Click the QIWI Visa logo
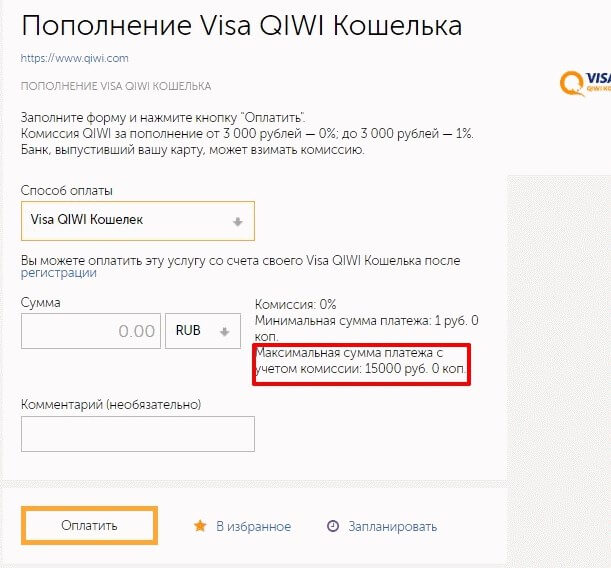 tap(585, 83)
